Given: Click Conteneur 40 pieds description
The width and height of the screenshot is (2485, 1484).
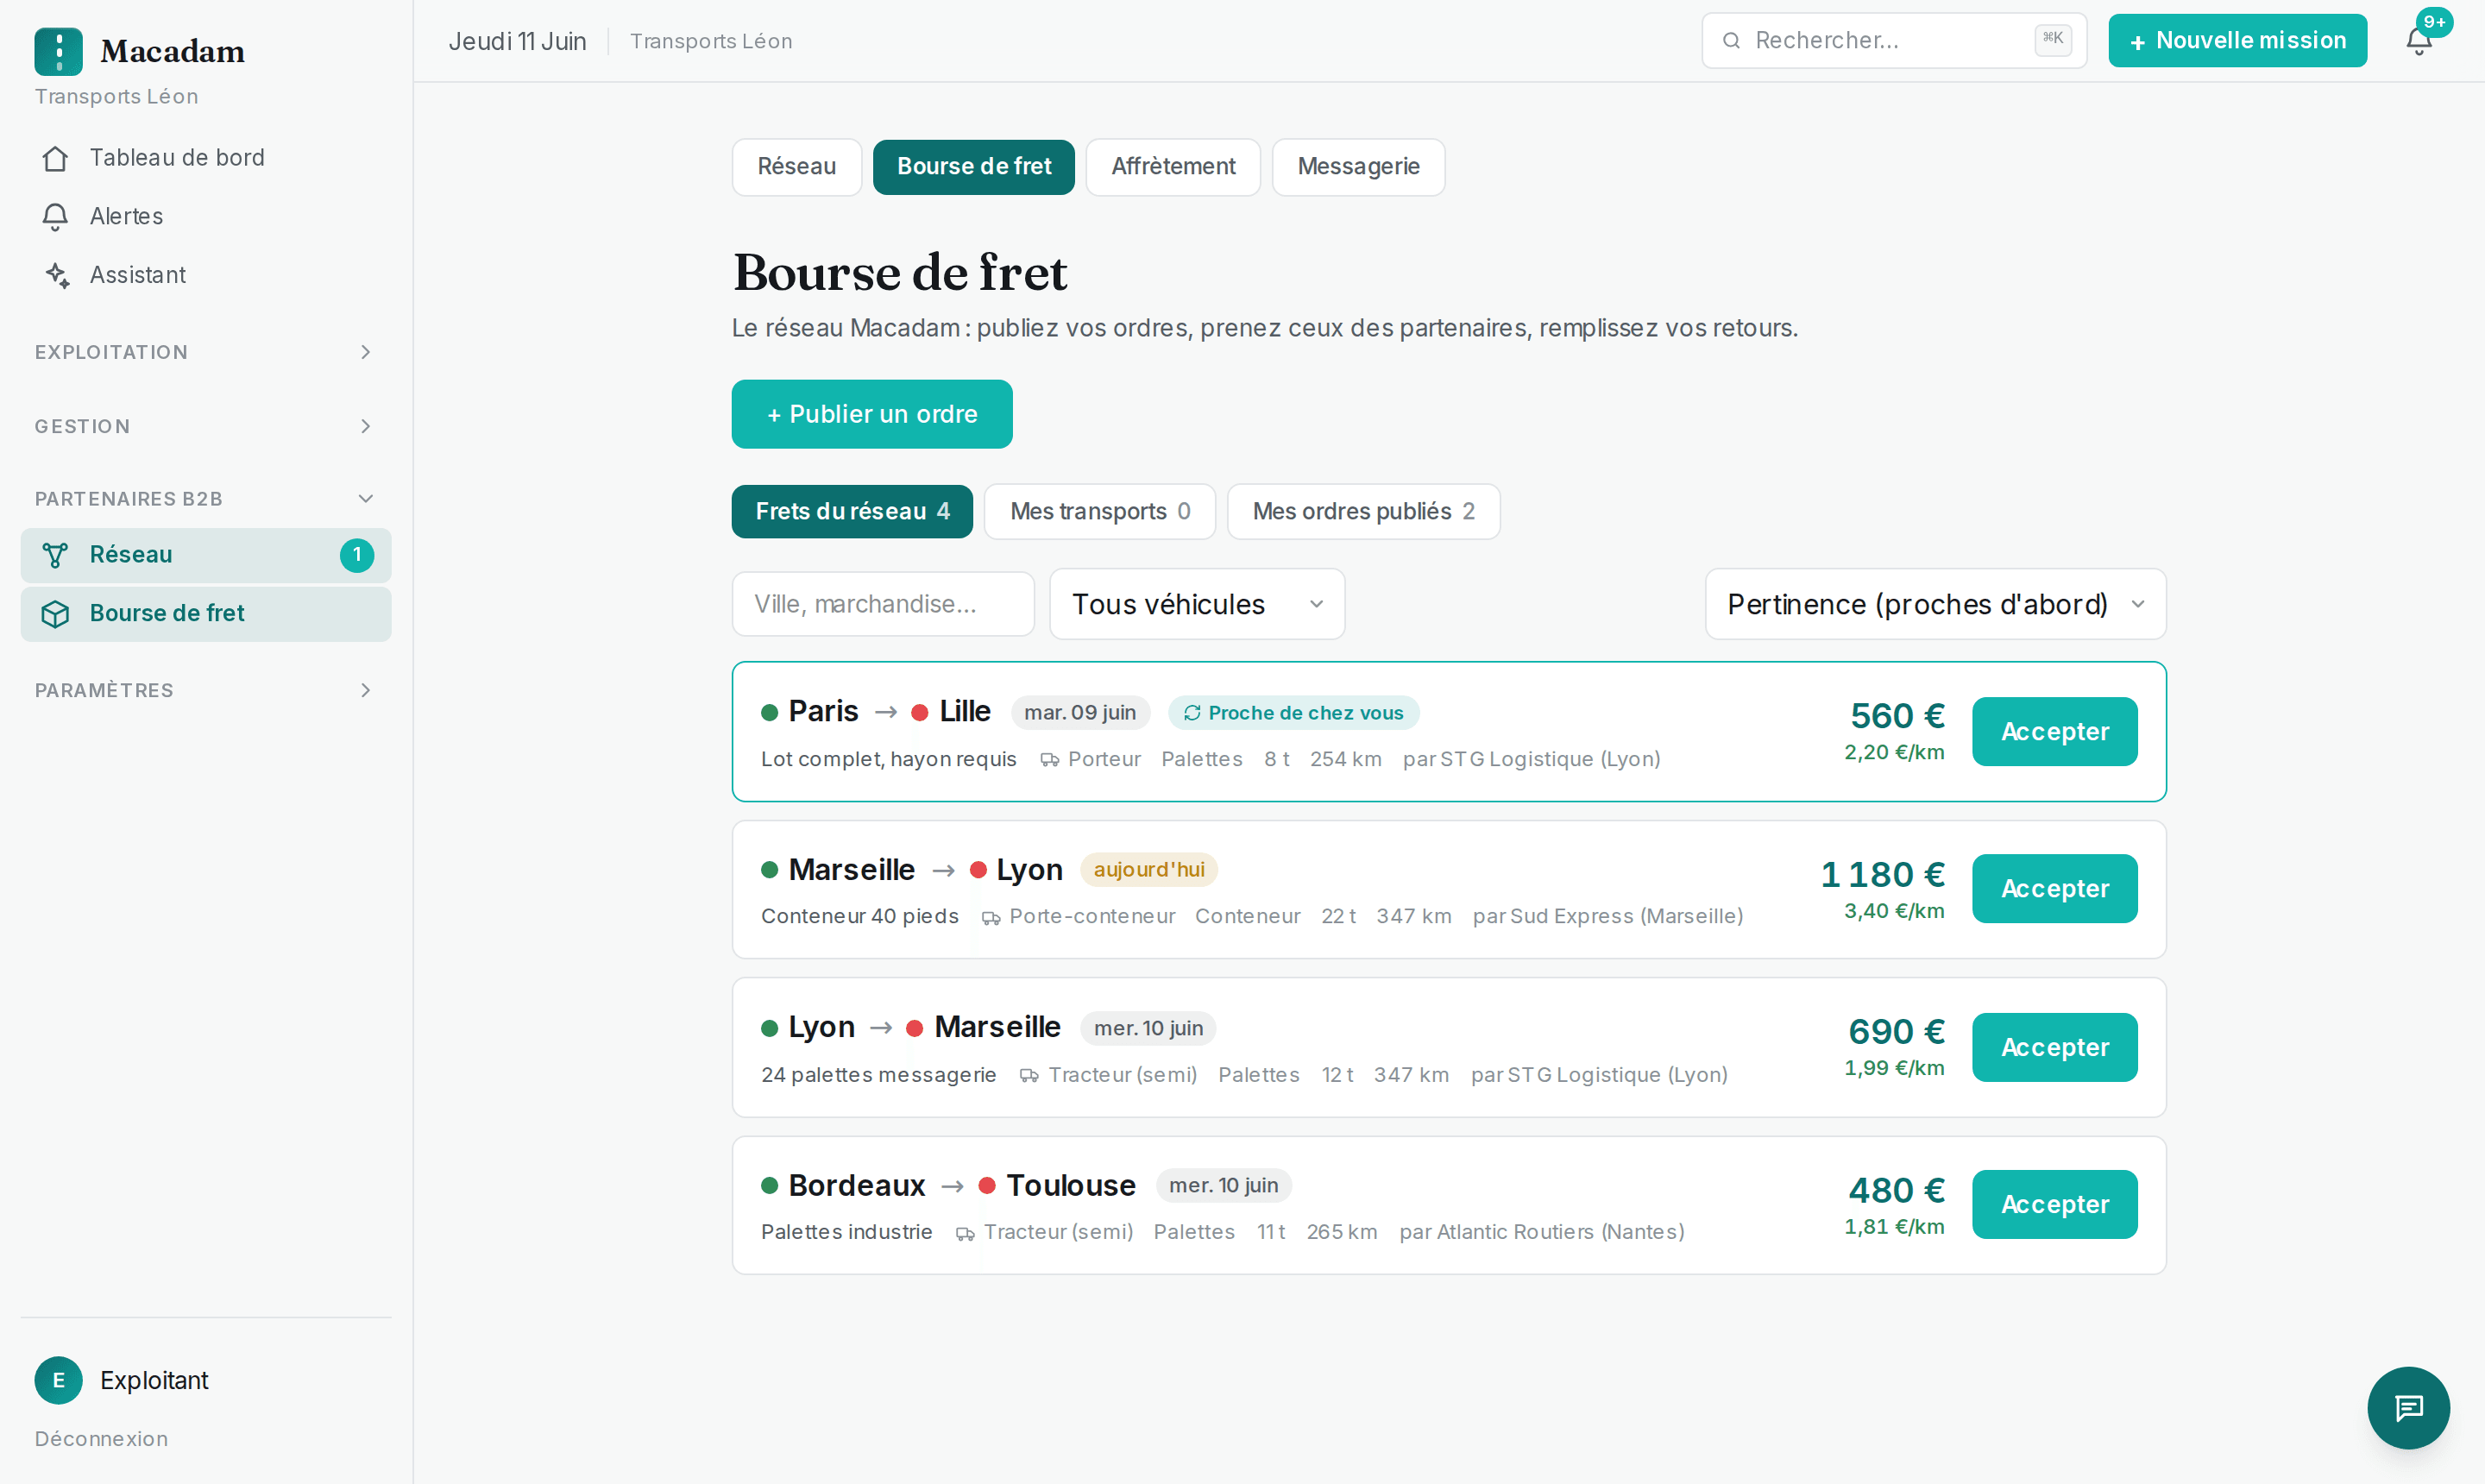Looking at the screenshot, I should tap(859, 916).
